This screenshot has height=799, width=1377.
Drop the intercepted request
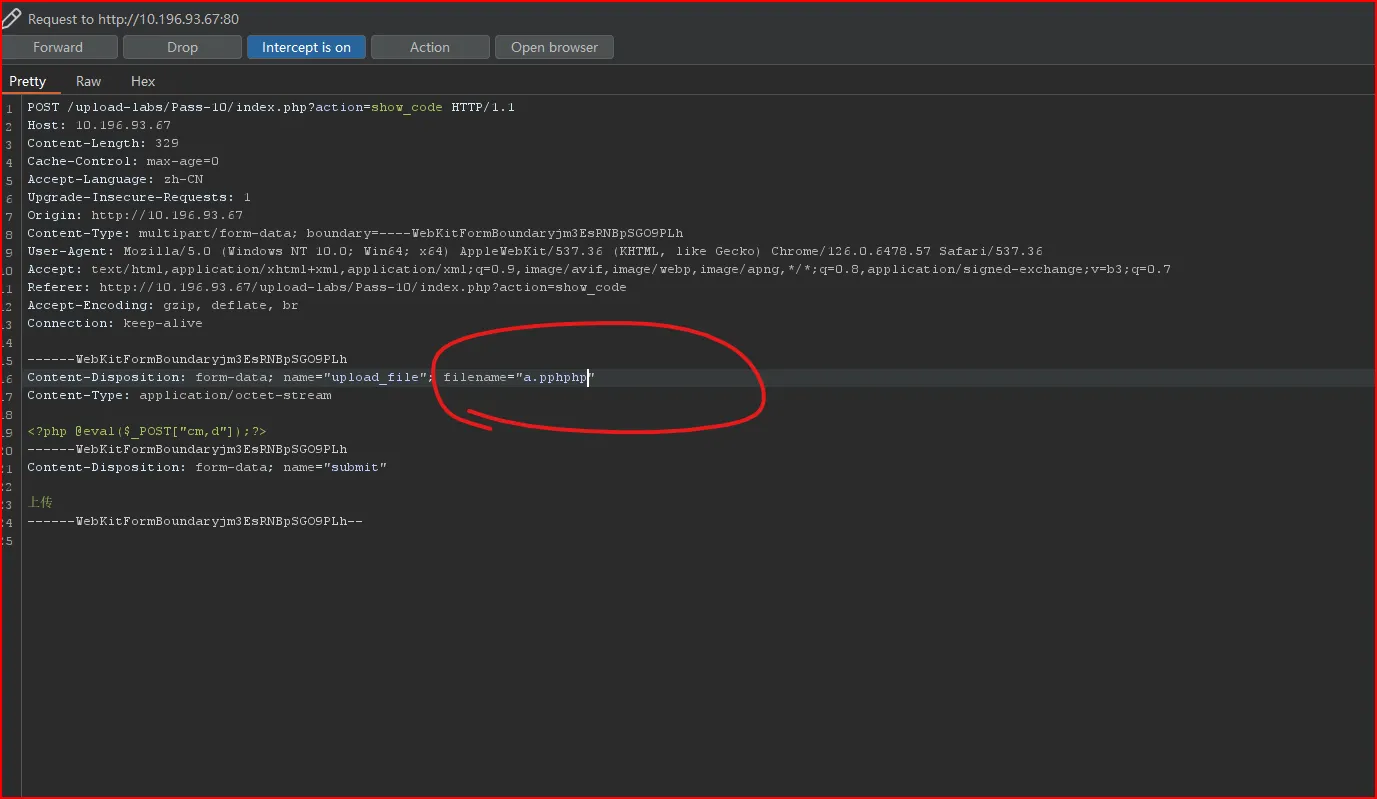pyautogui.click(x=183, y=47)
